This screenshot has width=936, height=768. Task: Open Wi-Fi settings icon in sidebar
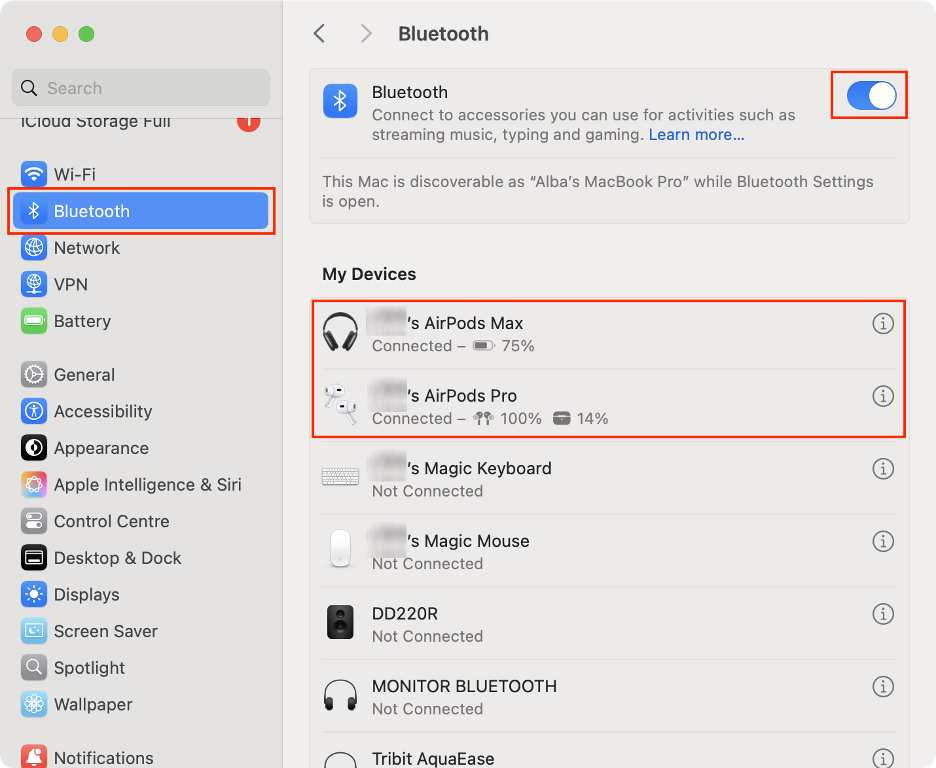pos(34,174)
